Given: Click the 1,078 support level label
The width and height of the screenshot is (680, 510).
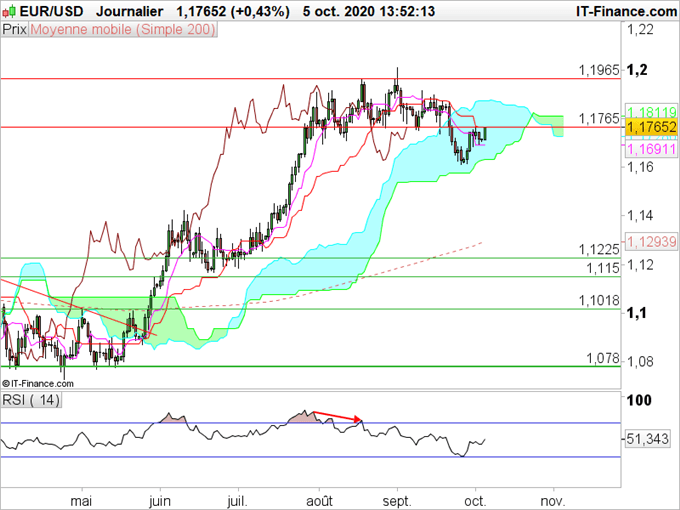Looking at the screenshot, I should tap(603, 358).
